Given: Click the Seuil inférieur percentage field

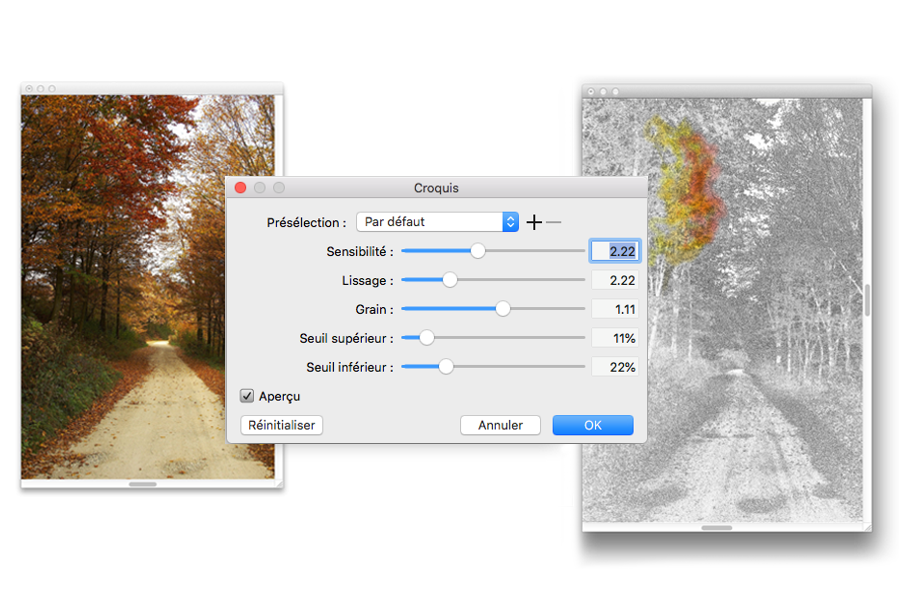Looking at the screenshot, I should [614, 367].
